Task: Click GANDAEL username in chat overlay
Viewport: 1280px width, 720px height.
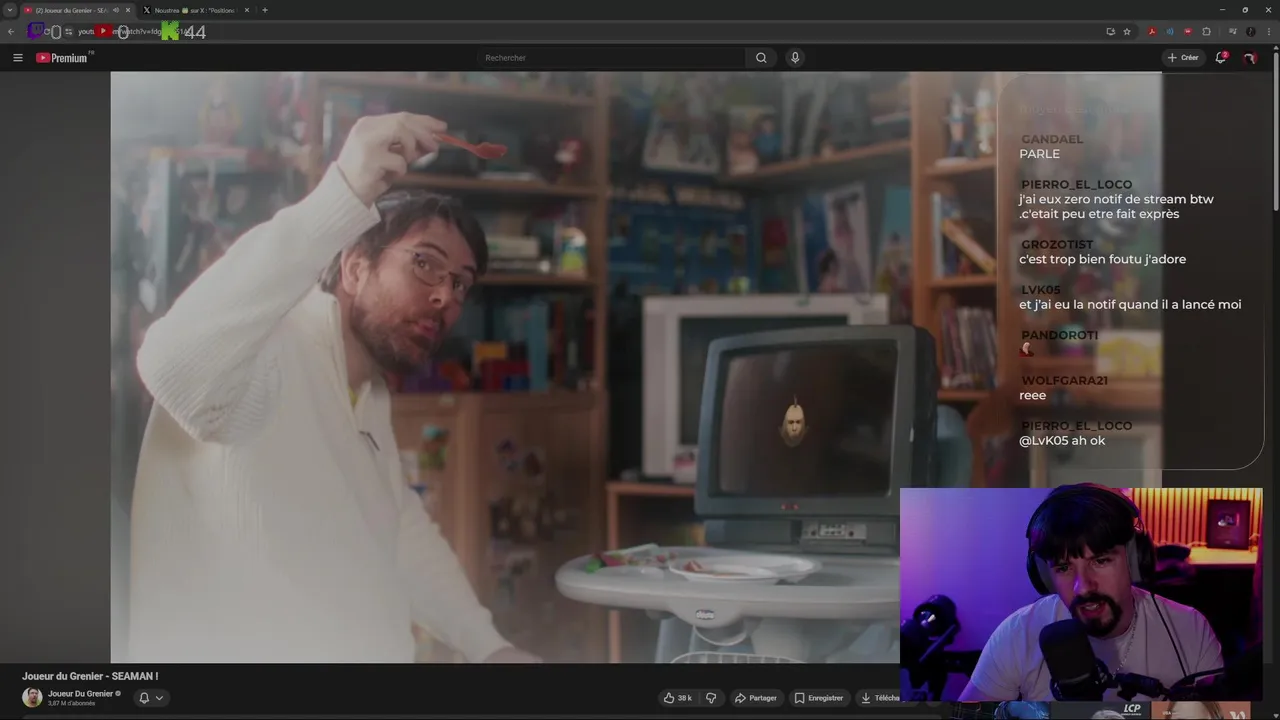Action: [1052, 139]
